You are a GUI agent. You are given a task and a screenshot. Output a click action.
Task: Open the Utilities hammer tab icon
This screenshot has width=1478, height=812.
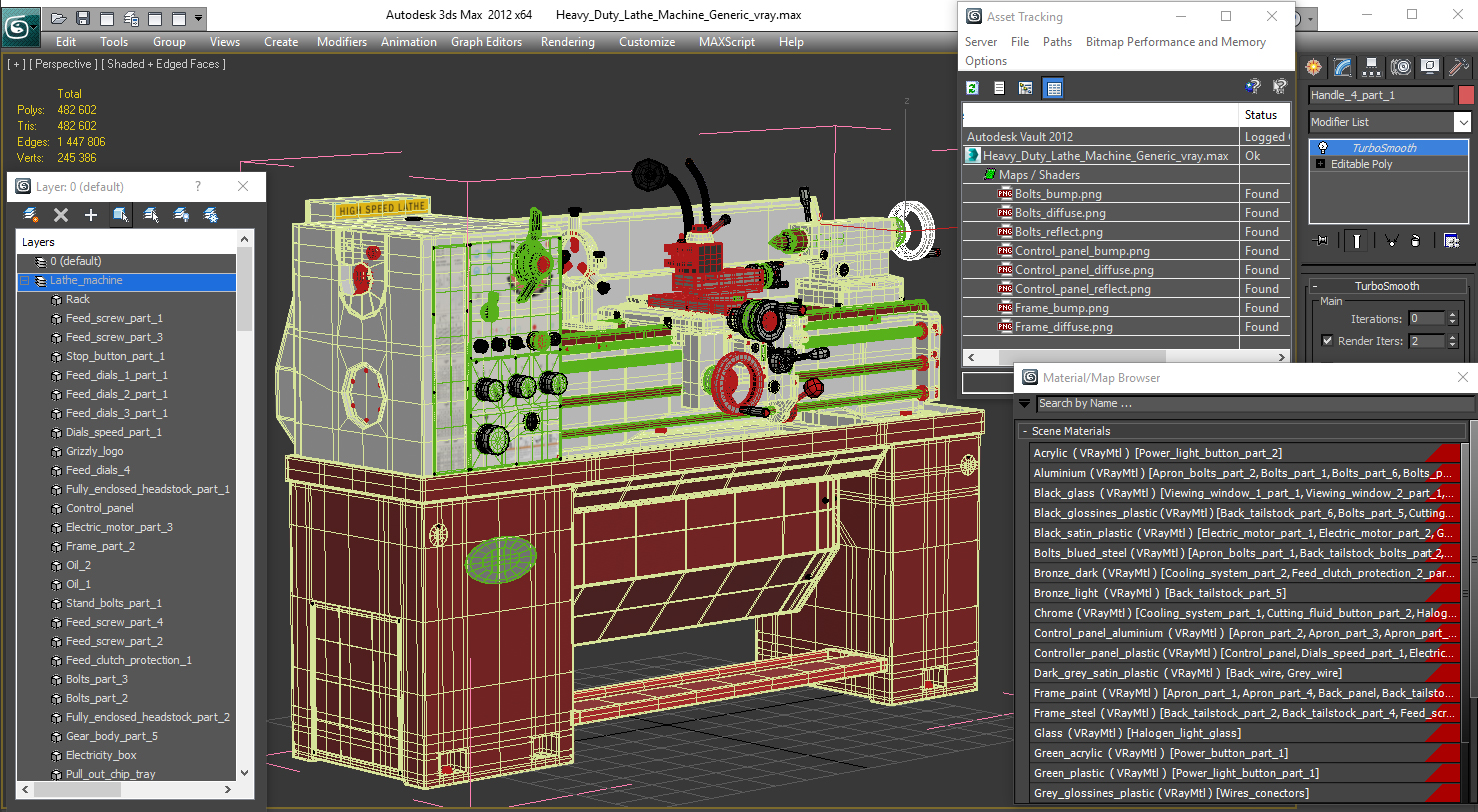click(x=1459, y=67)
